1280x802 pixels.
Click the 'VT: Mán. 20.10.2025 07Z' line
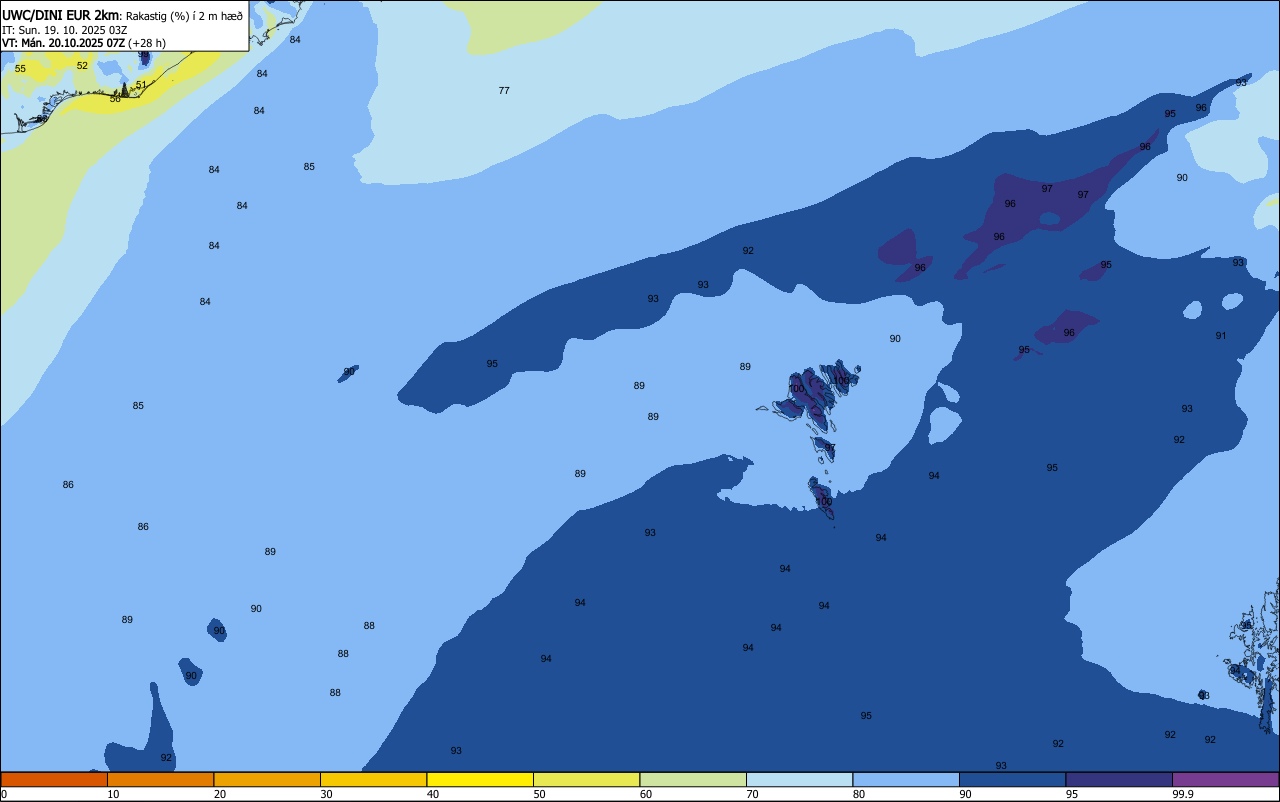(63, 43)
